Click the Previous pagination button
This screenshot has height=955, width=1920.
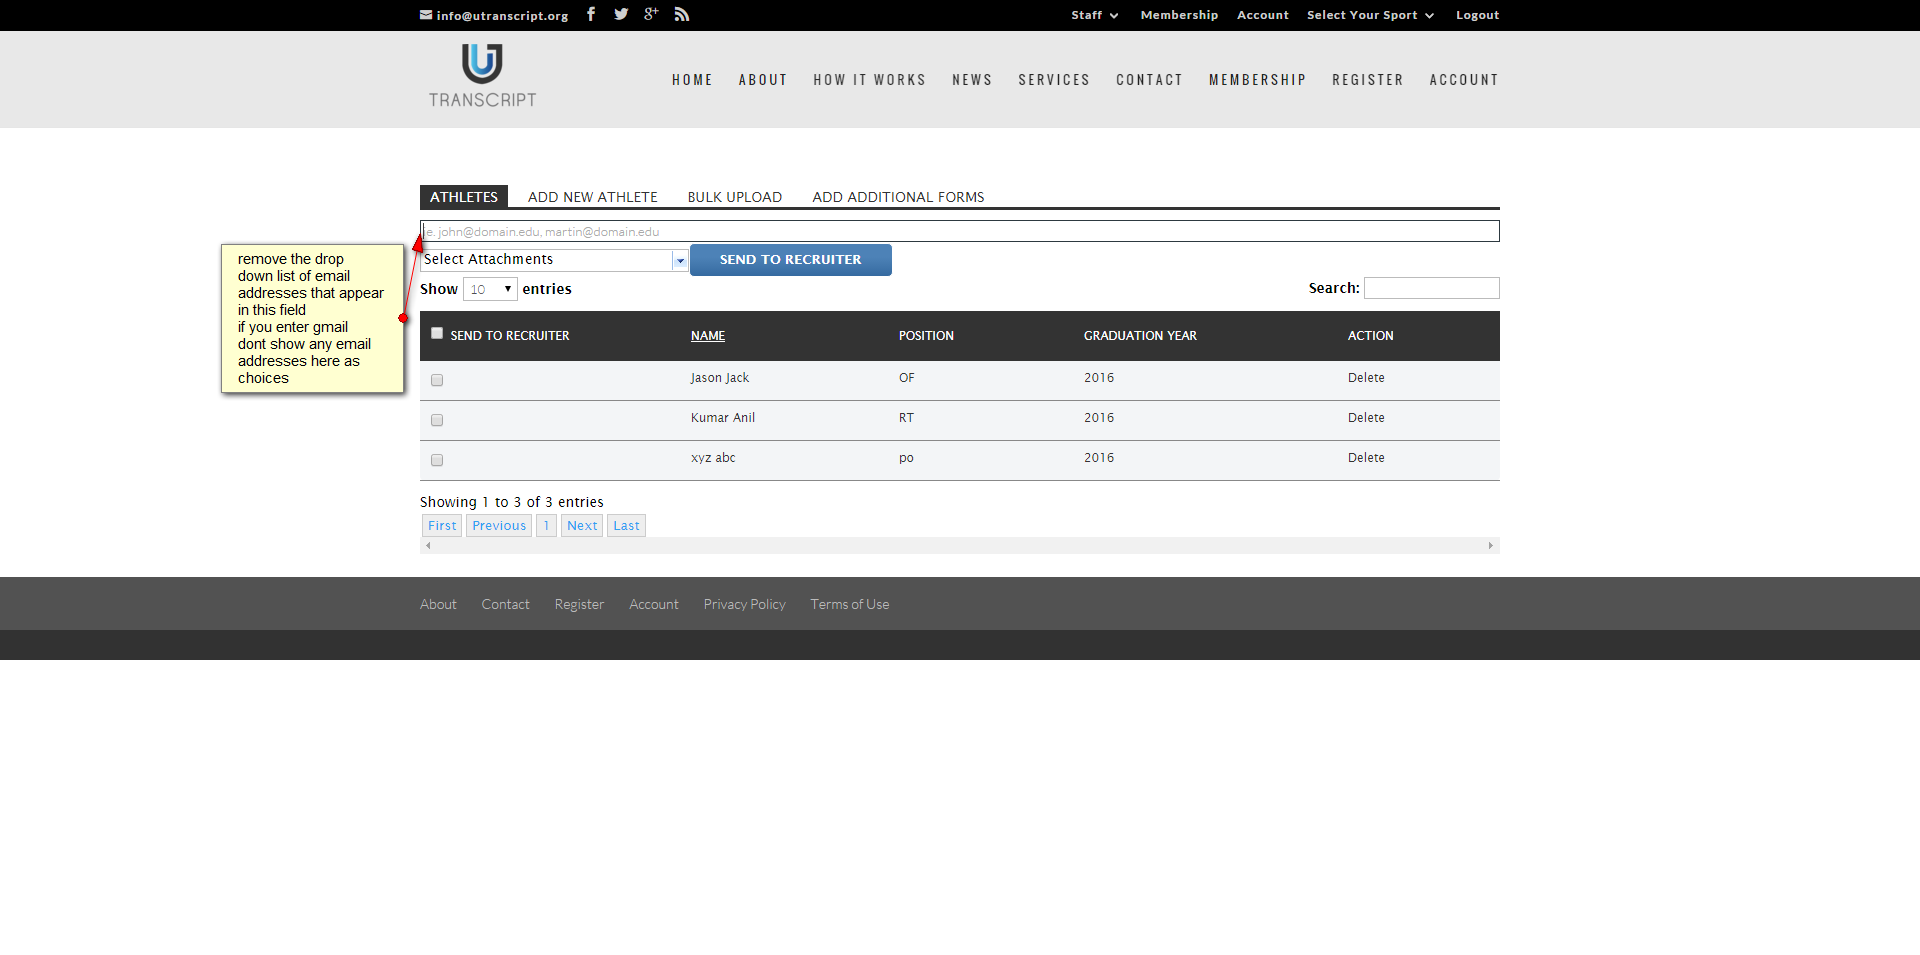499,526
